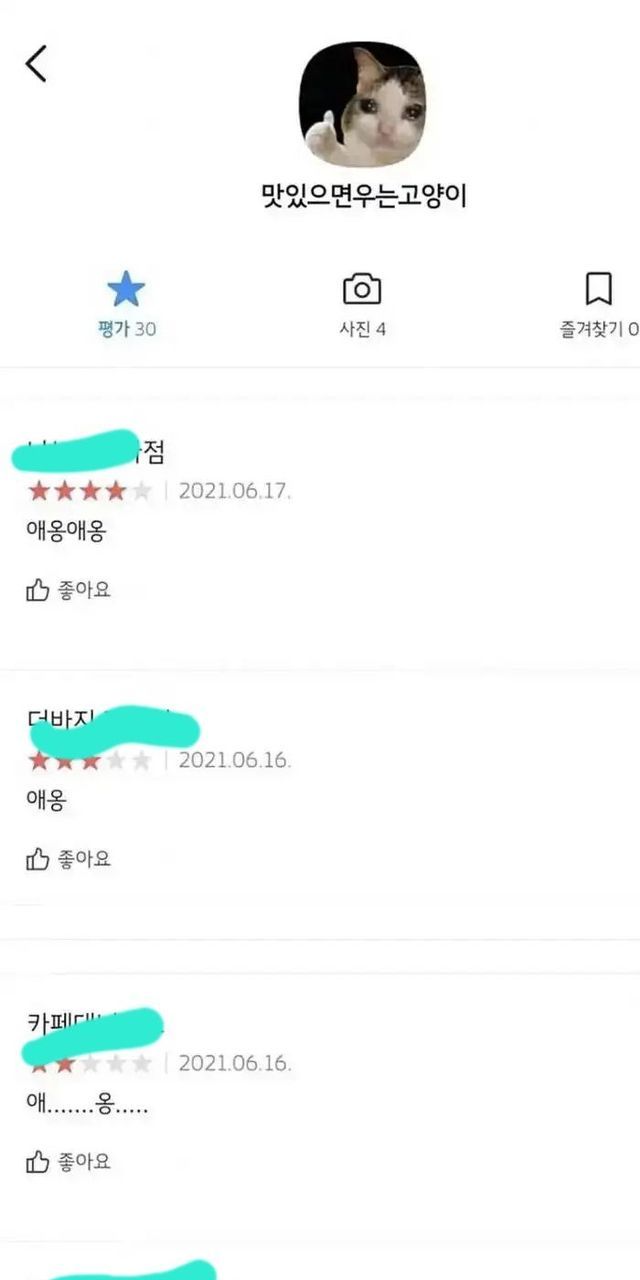Screen dimensions: 640x1280
Task: Select the blue star 평가 icon
Action: pyautogui.click(x=126, y=290)
